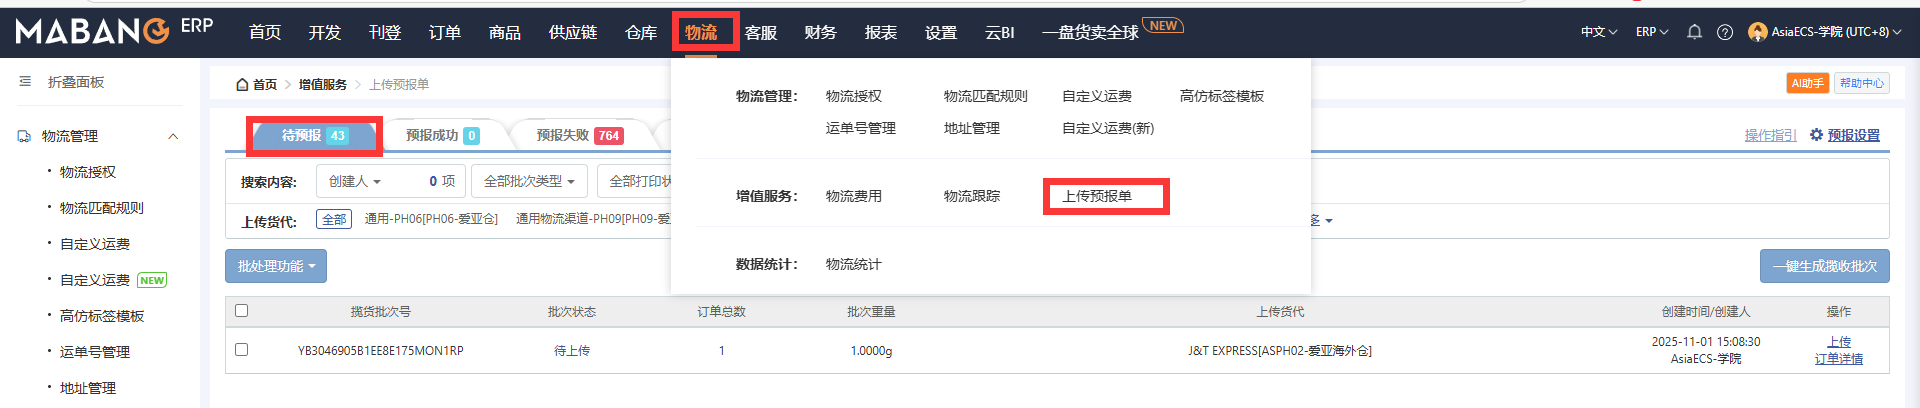Open the 订单详情 link in the row
The height and width of the screenshot is (408, 1920).
[1838, 359]
